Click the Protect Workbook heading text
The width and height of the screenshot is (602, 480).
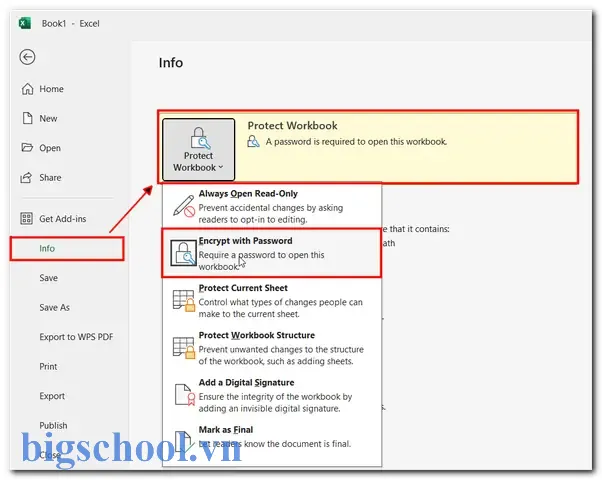pyautogui.click(x=292, y=126)
